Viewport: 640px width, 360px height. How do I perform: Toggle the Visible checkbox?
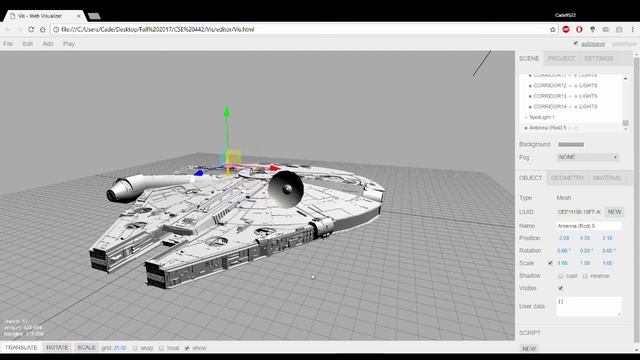click(560, 288)
